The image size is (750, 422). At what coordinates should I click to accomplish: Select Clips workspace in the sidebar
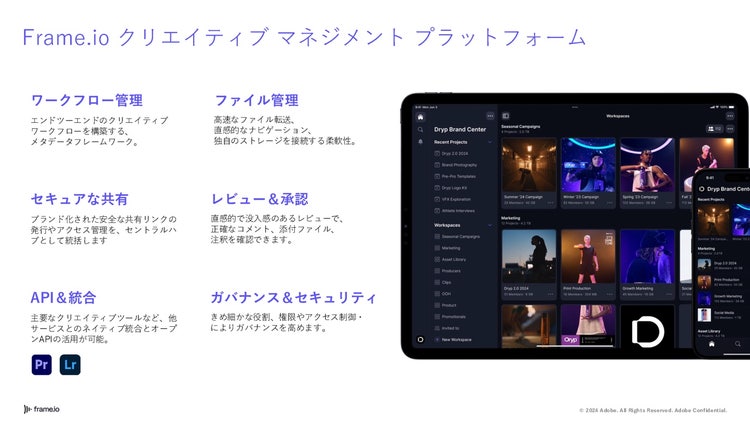click(x=443, y=282)
